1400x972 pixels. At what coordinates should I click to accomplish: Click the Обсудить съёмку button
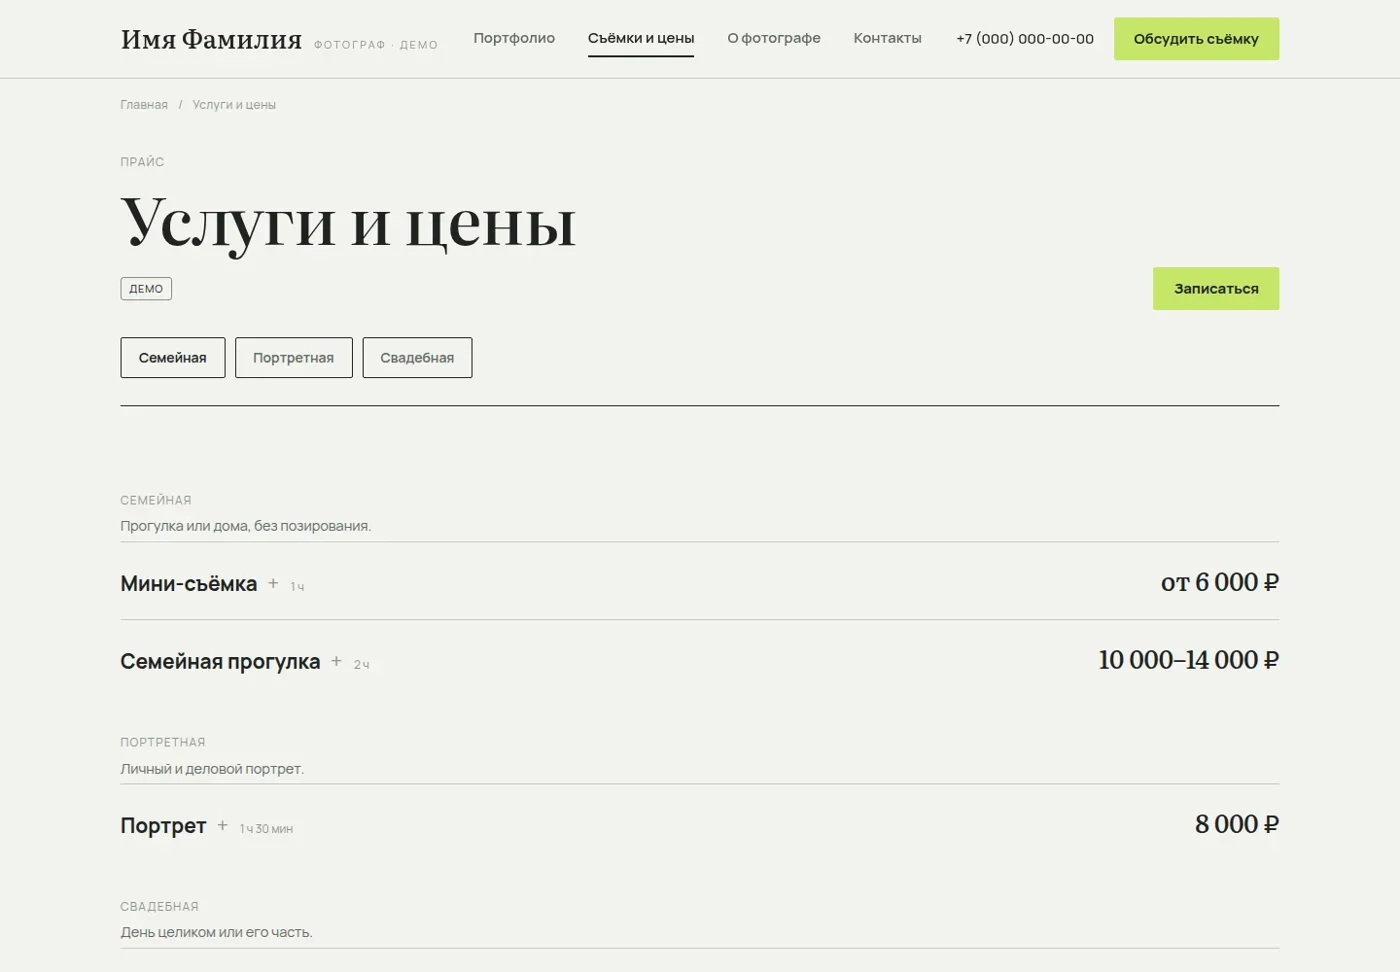pyautogui.click(x=1196, y=39)
